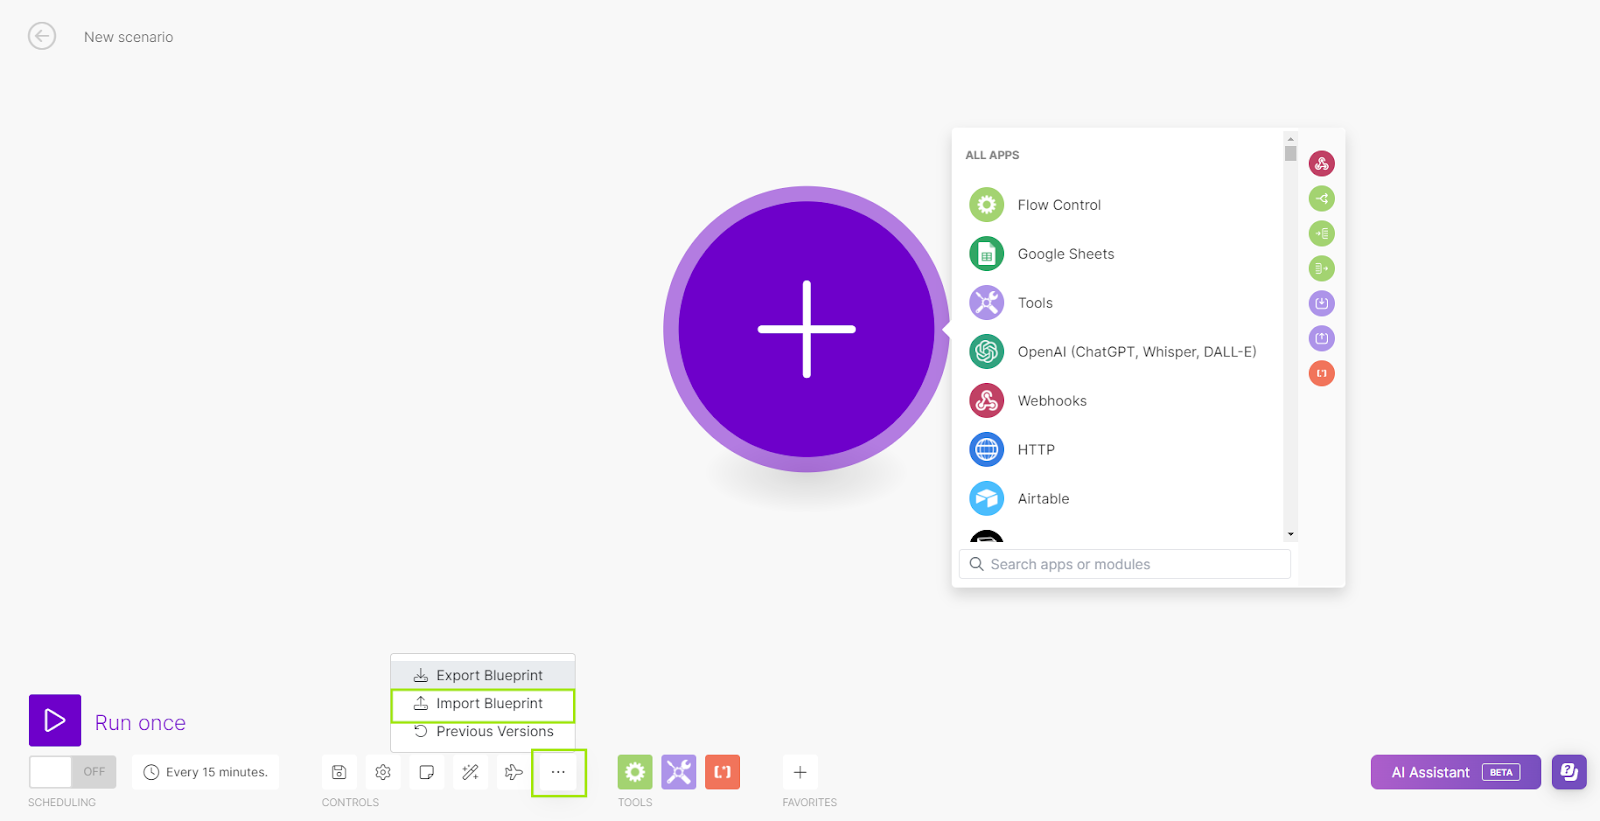Click the notes icon in controls
Image resolution: width=1600 pixels, height=821 pixels.
coord(427,772)
